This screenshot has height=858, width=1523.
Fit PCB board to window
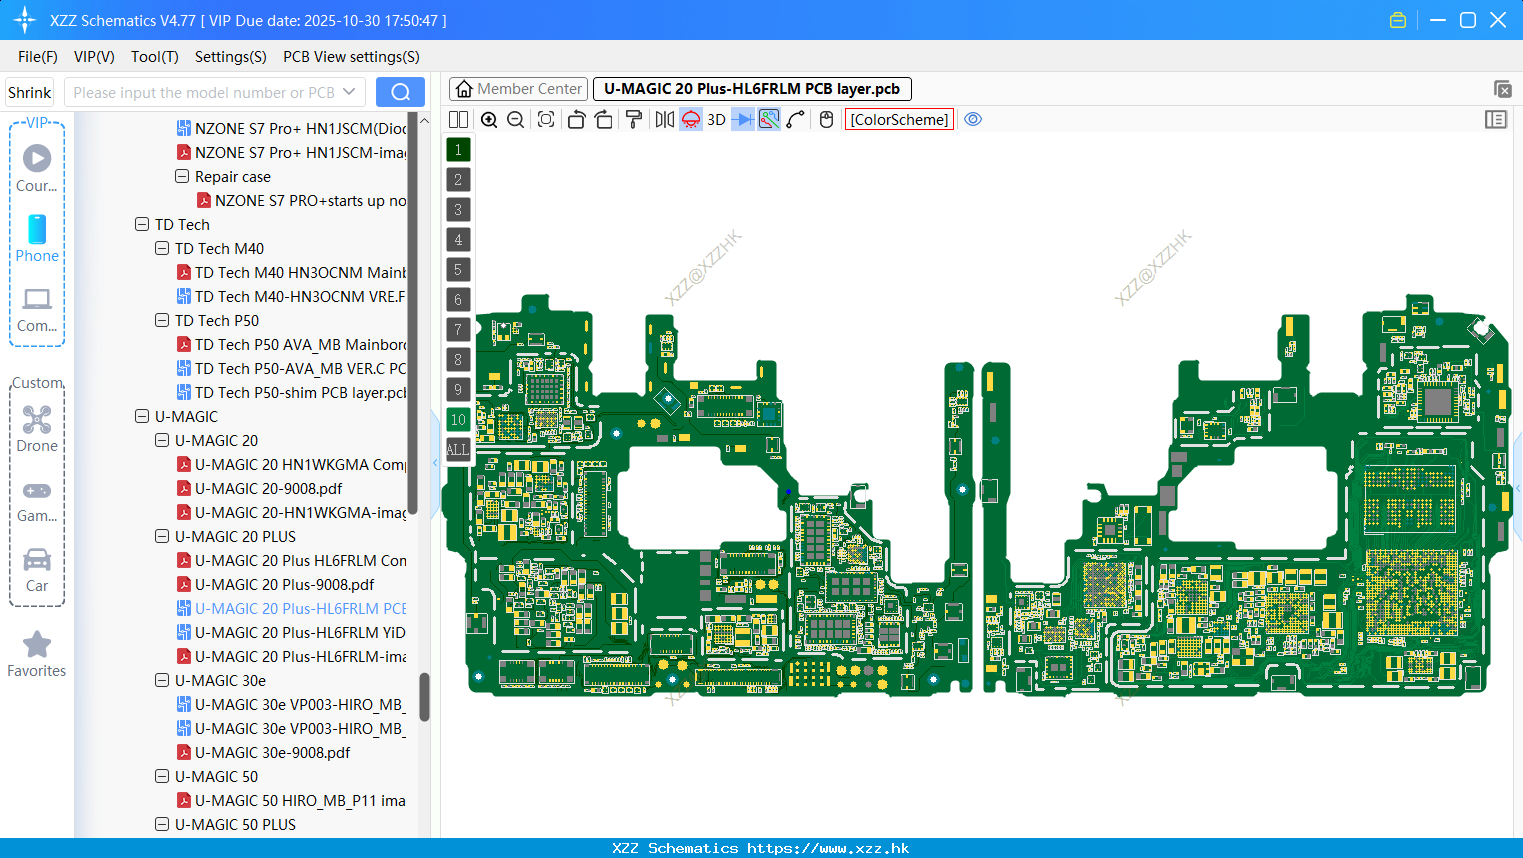546,119
